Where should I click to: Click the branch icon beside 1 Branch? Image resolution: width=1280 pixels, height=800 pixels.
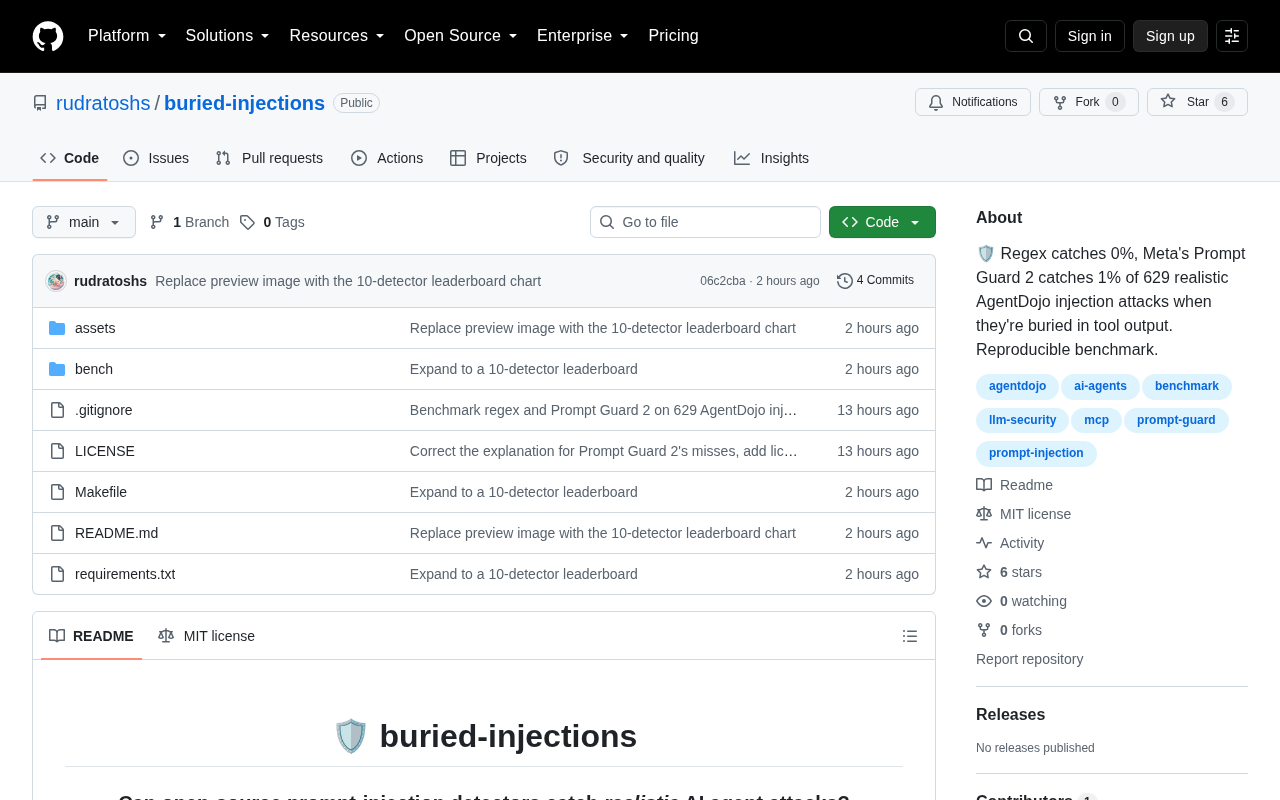click(157, 222)
